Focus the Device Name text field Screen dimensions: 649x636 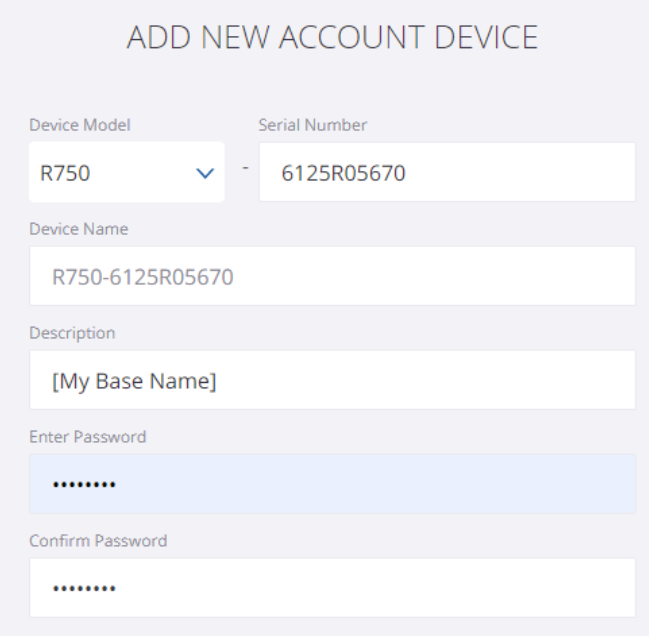click(x=332, y=277)
